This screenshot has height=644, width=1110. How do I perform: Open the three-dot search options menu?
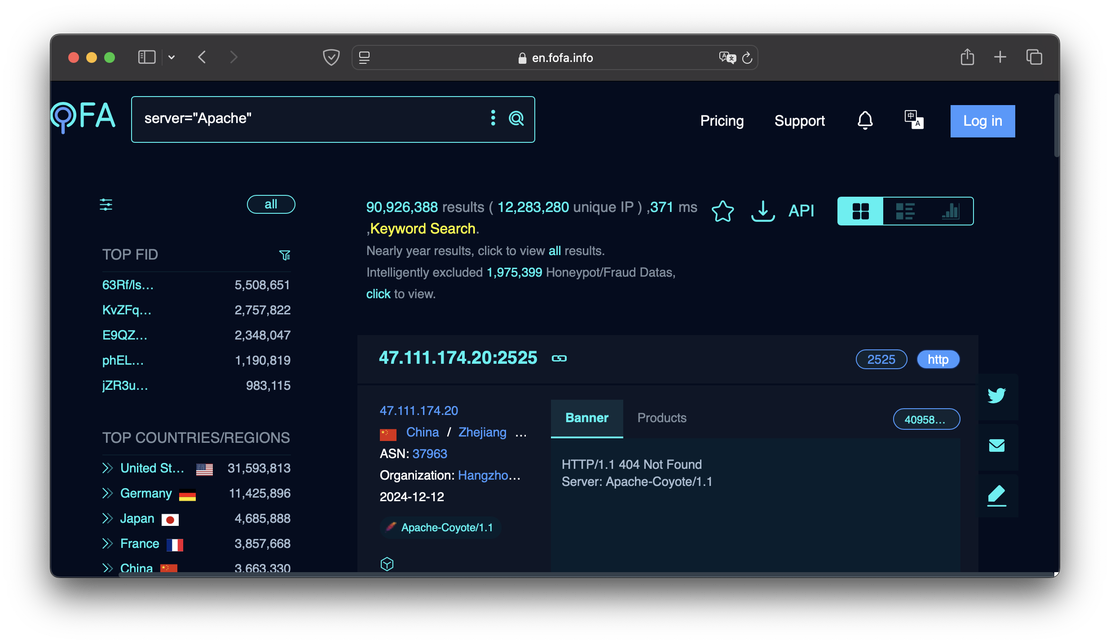pyautogui.click(x=492, y=119)
